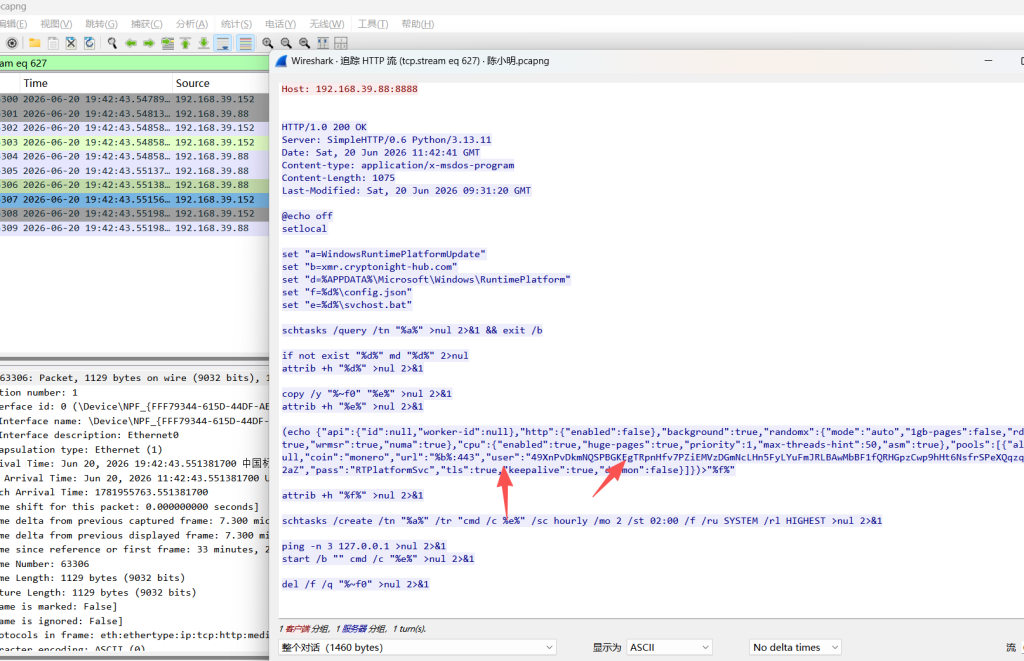Open capture options gear icon
This screenshot has width=1024, height=661.
(x=12, y=43)
